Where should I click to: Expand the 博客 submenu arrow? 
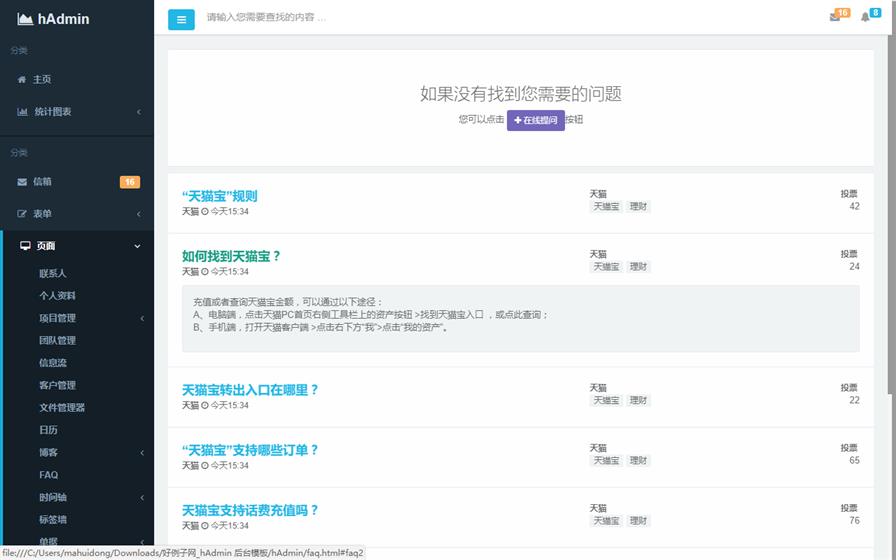[x=142, y=453]
